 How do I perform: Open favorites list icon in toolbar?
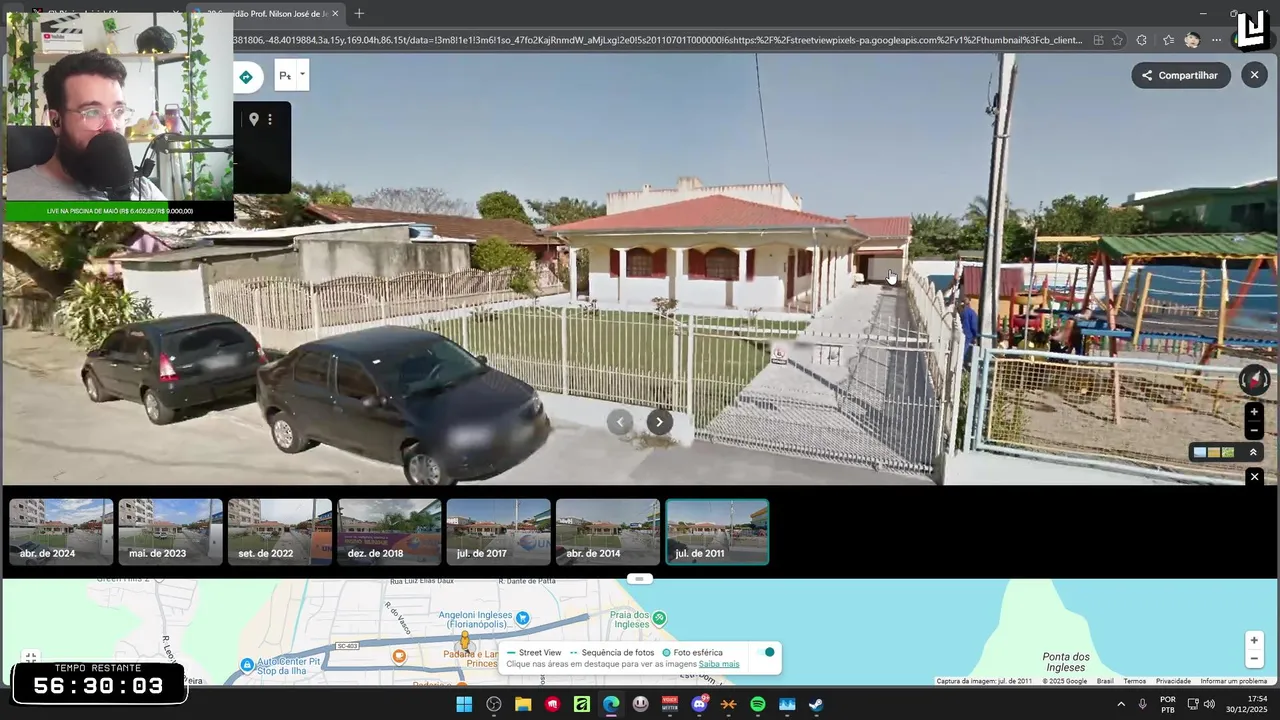[1168, 40]
